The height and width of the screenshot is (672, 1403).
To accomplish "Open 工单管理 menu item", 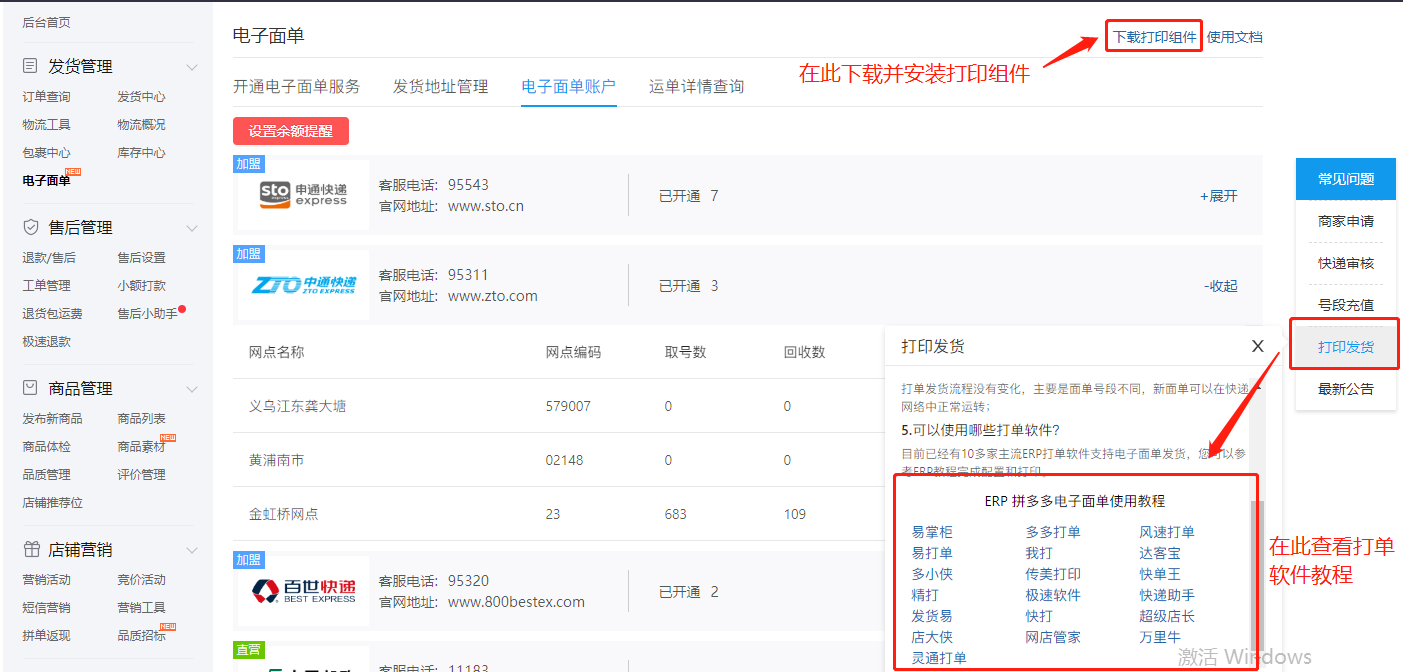I will click(x=46, y=286).
